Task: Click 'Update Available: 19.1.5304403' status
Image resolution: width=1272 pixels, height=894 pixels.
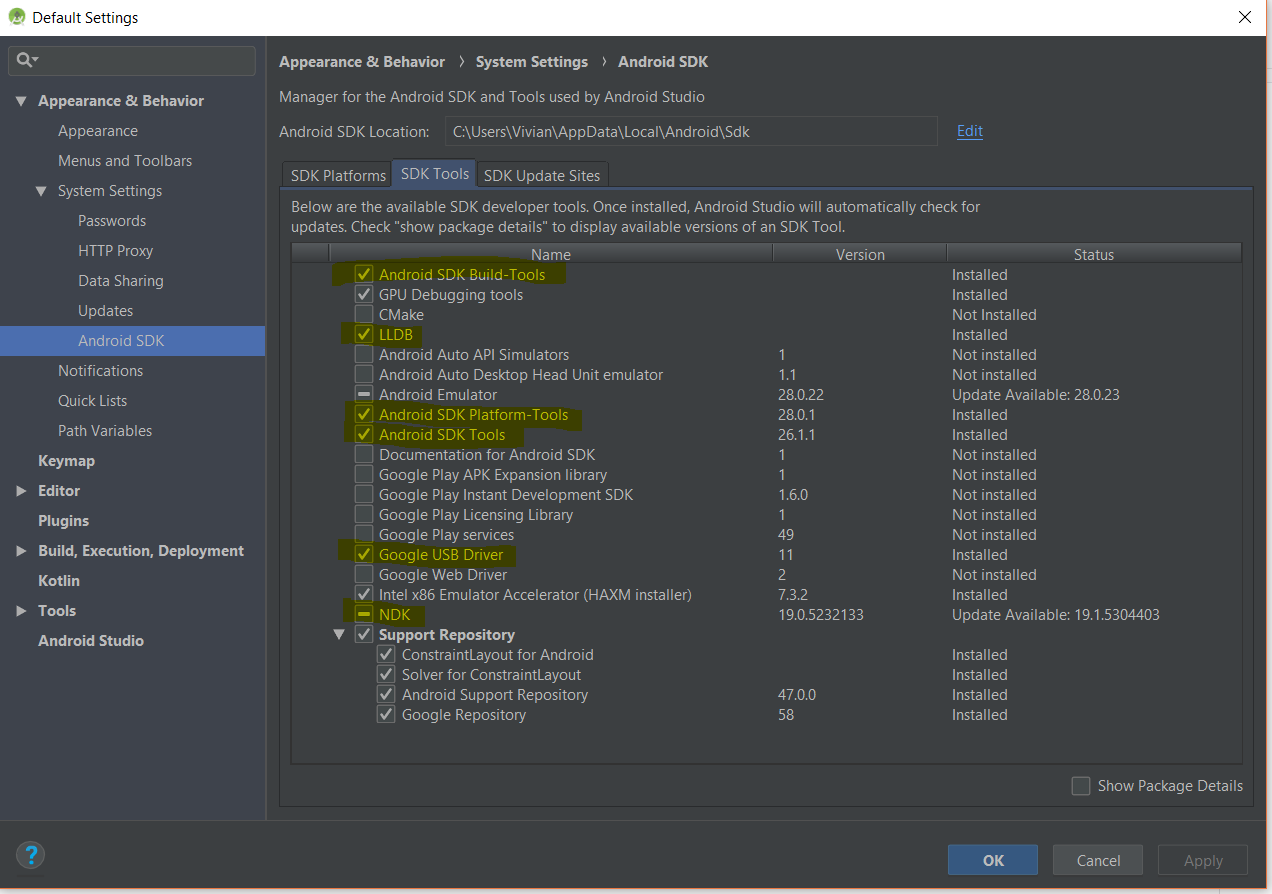Action: (1056, 614)
